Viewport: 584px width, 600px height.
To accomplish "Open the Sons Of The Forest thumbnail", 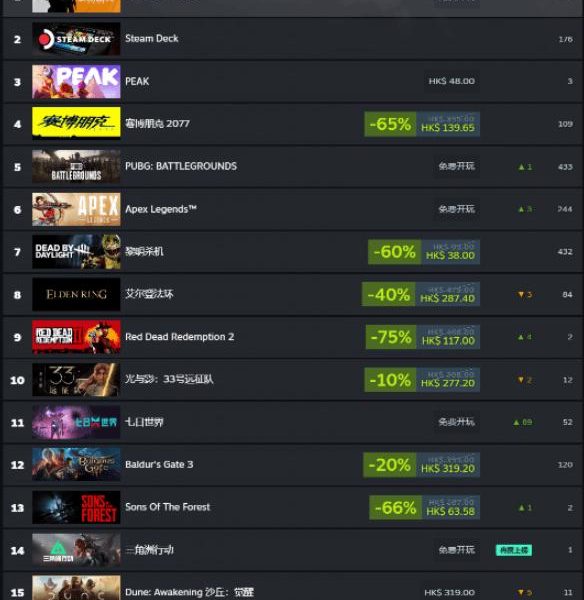I will pos(76,507).
